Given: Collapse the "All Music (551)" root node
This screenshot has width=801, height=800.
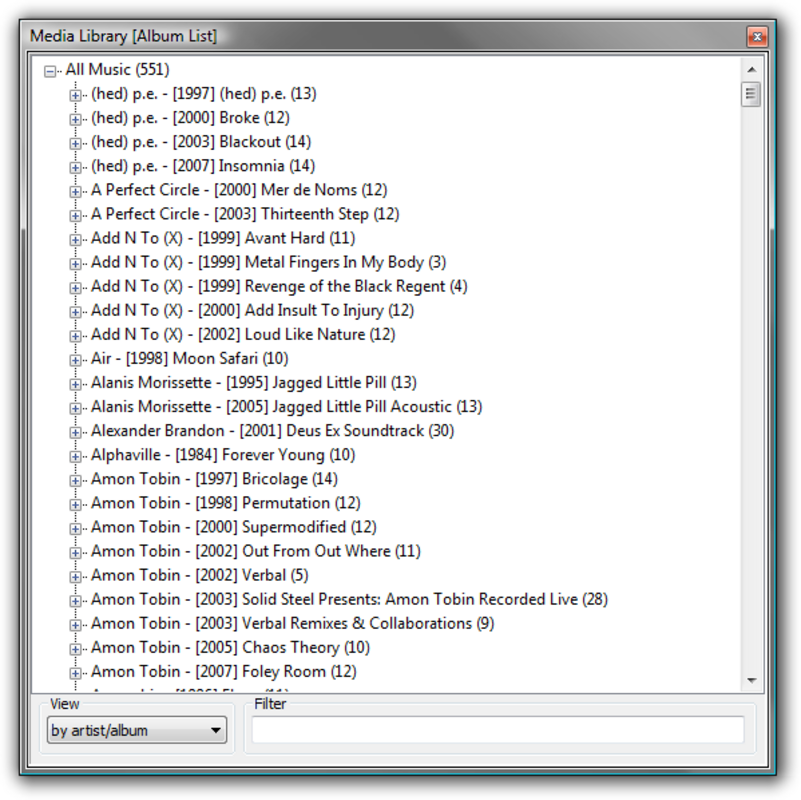Looking at the screenshot, I should [x=51, y=70].
